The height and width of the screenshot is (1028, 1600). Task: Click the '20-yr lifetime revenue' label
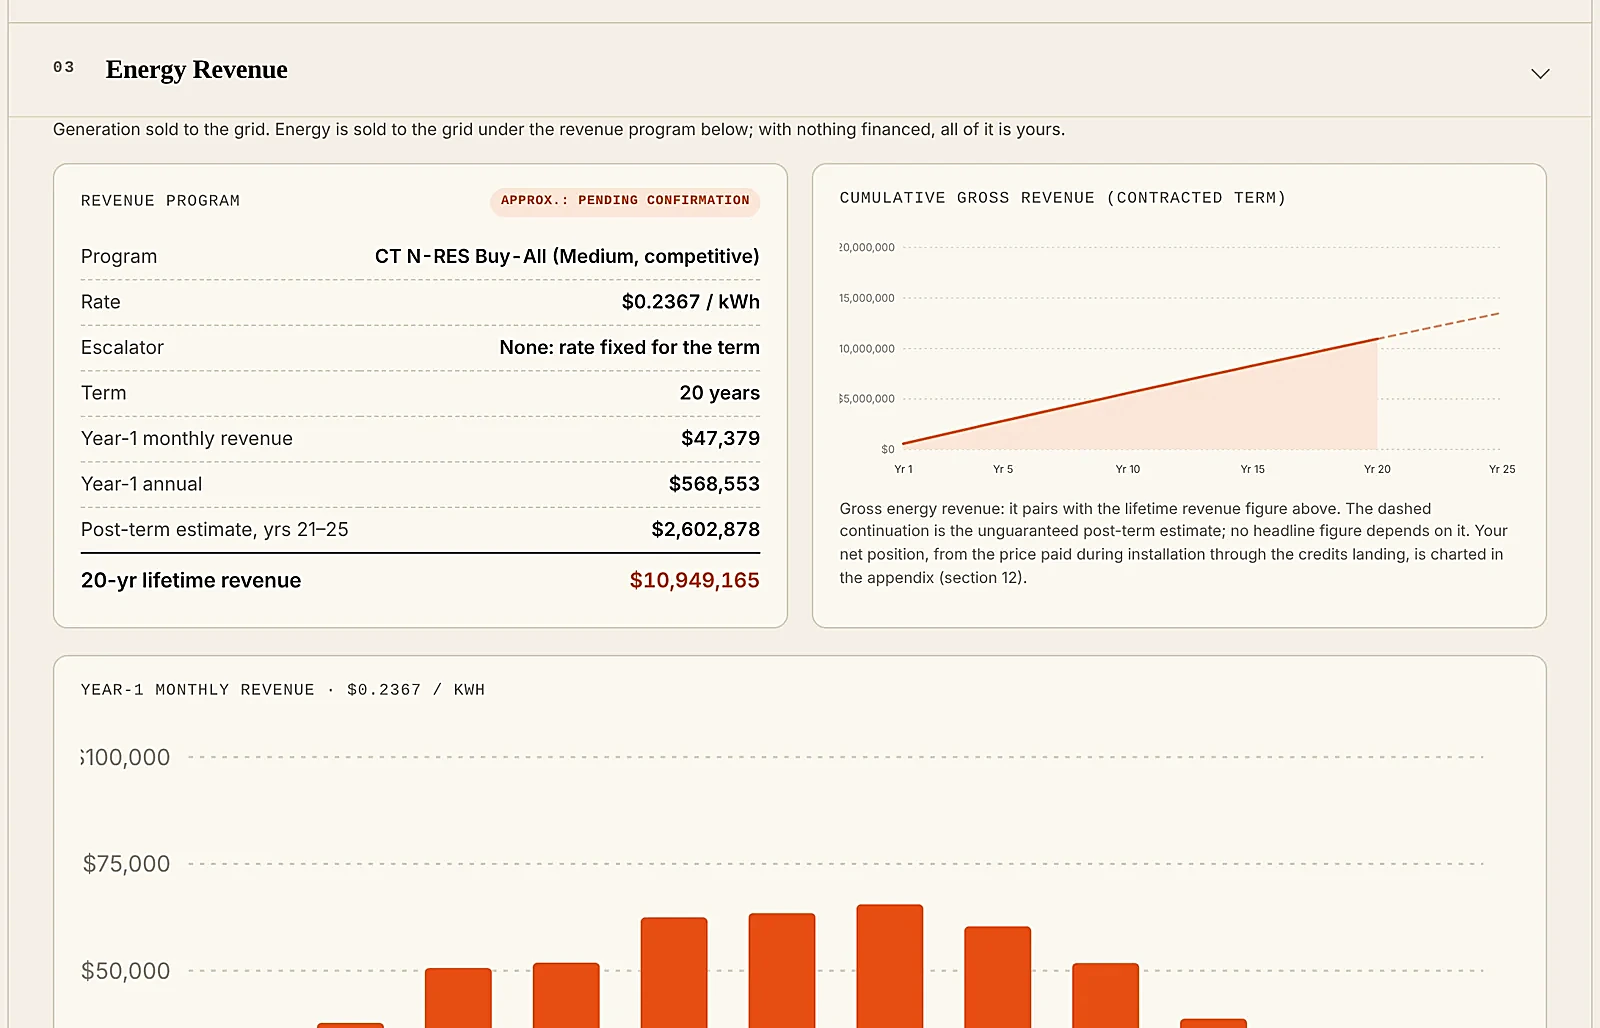tap(191, 580)
